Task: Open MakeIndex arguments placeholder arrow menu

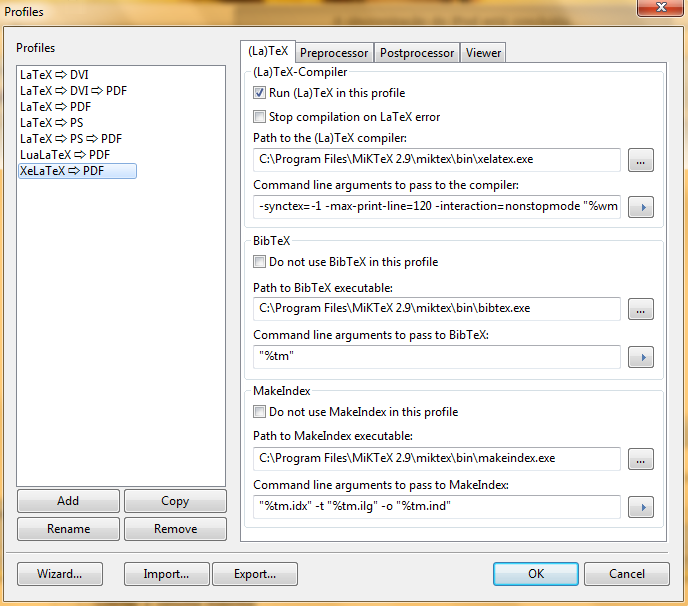Action: tap(641, 507)
